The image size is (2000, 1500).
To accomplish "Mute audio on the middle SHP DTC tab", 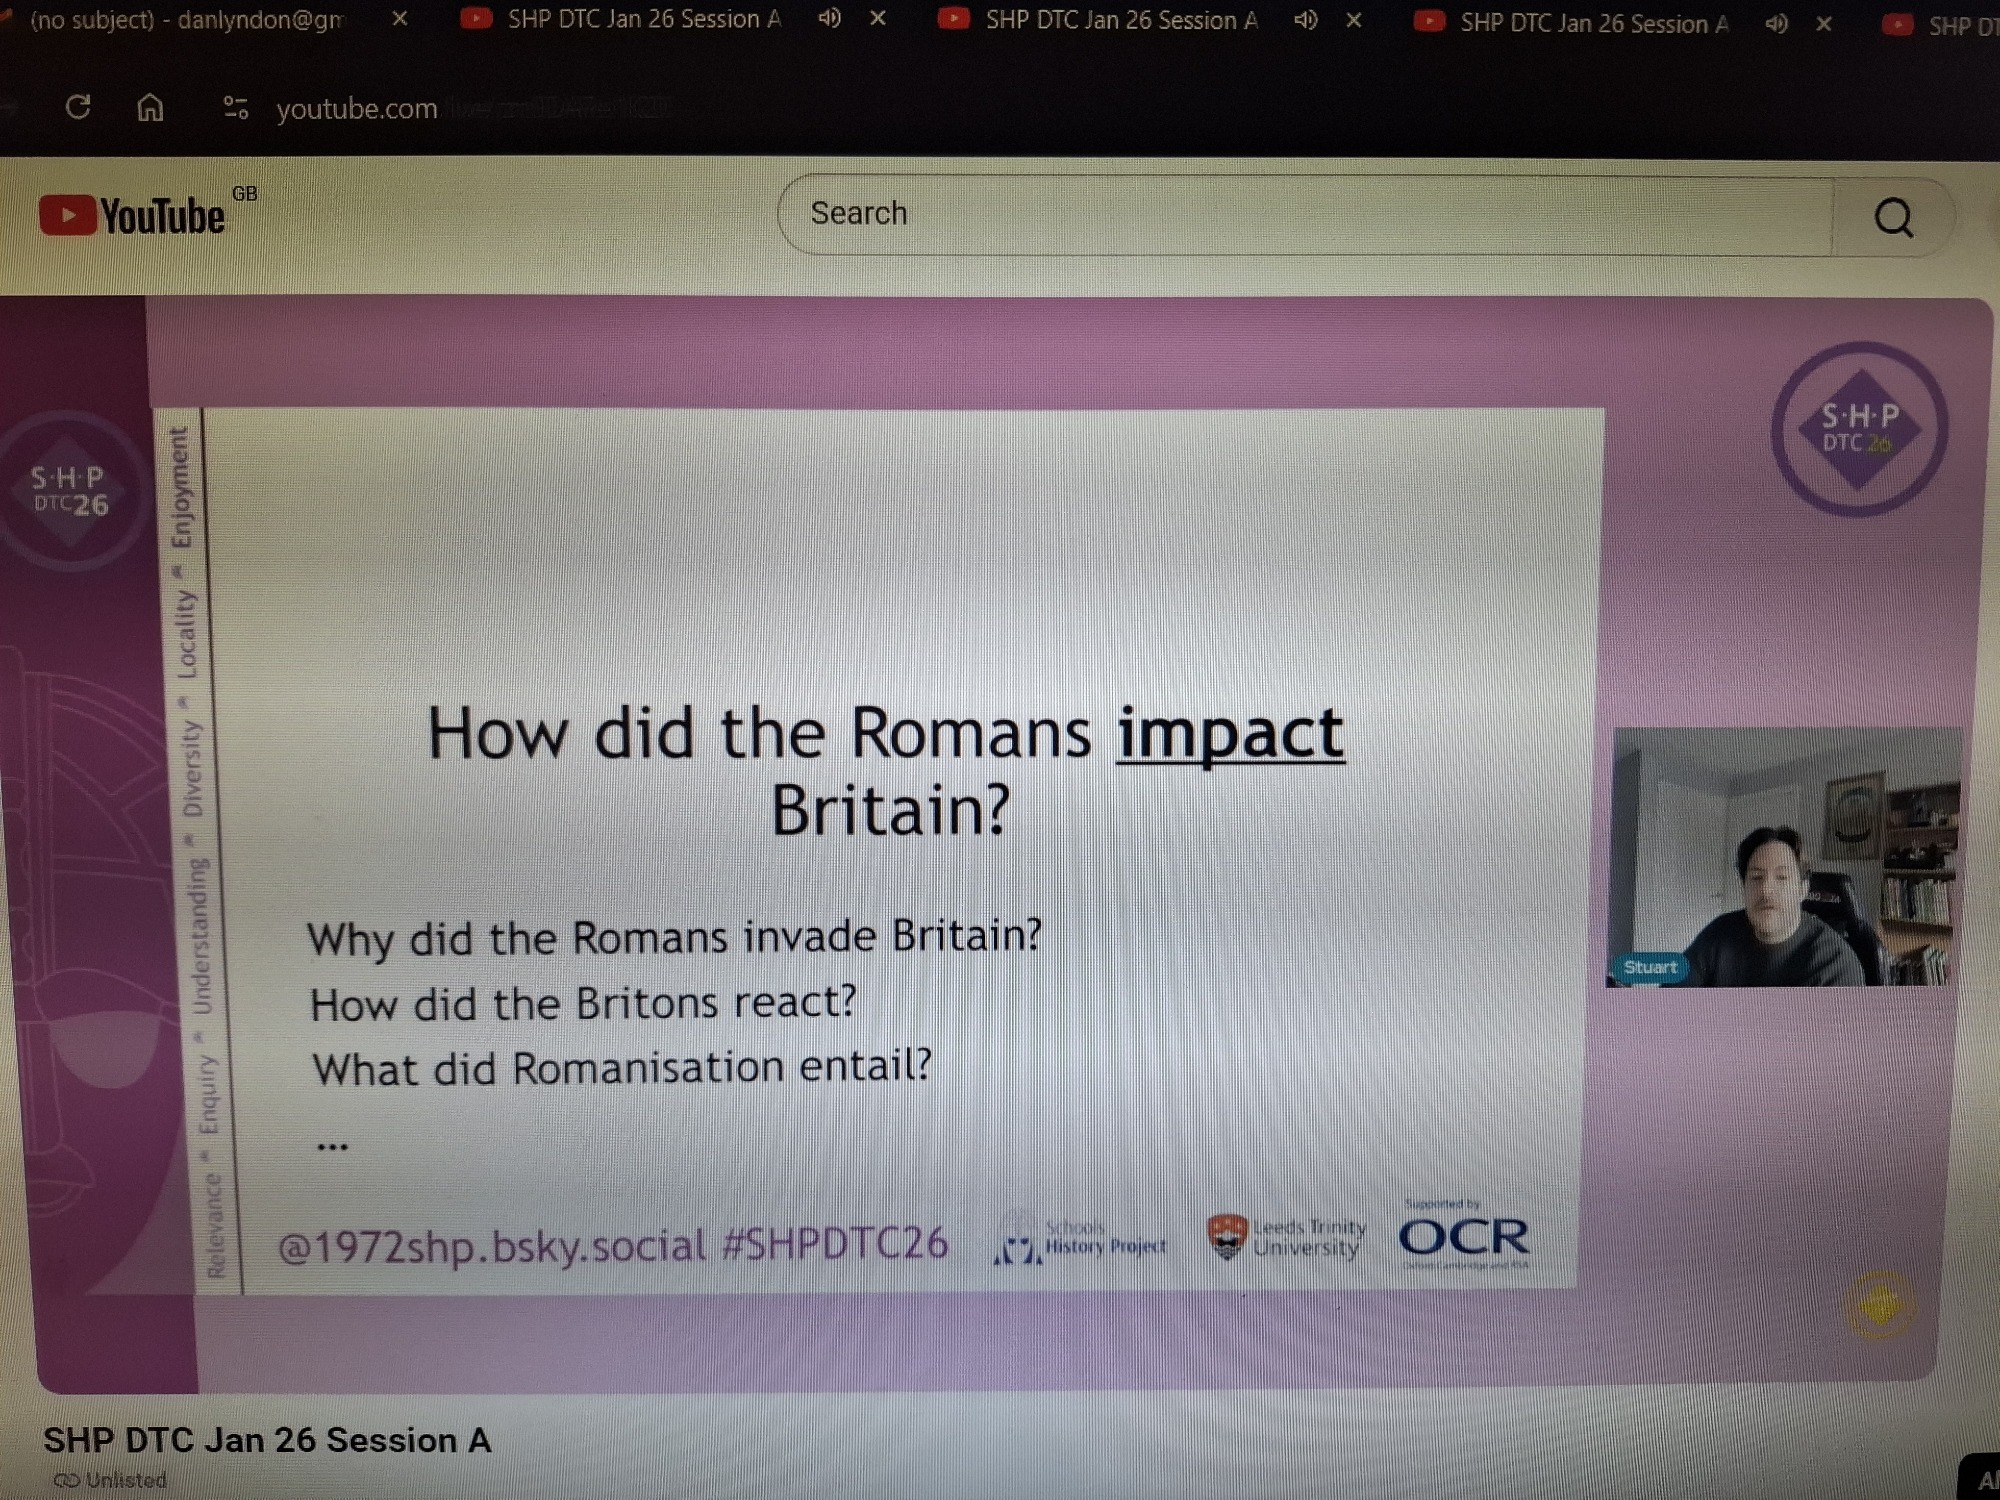I will click(x=1305, y=20).
